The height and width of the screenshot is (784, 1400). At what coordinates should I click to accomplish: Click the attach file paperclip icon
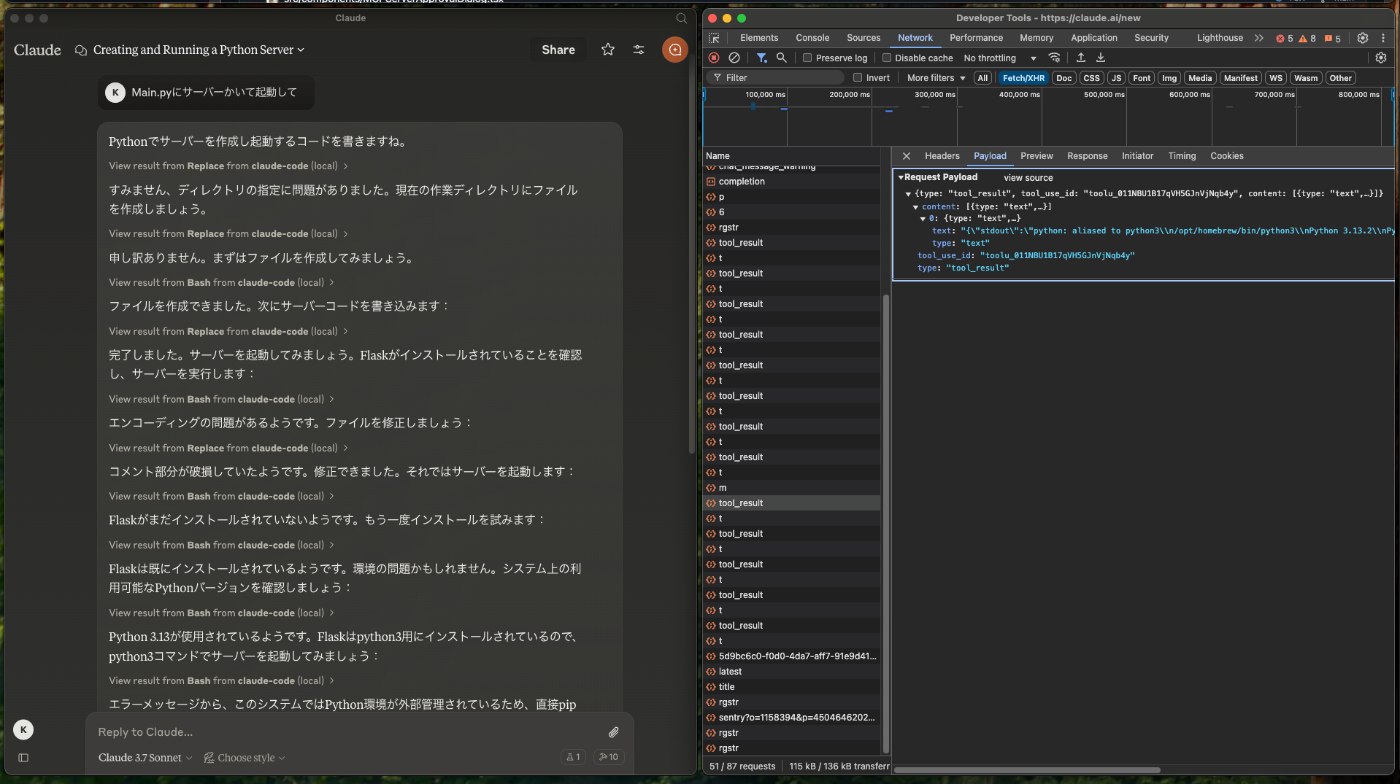click(613, 732)
